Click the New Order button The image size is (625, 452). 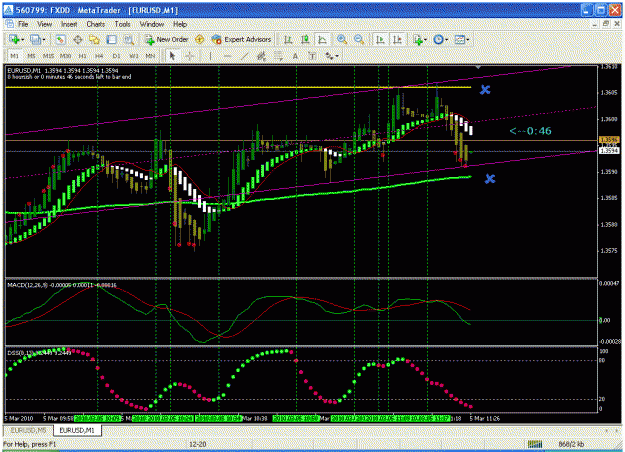tap(167, 39)
